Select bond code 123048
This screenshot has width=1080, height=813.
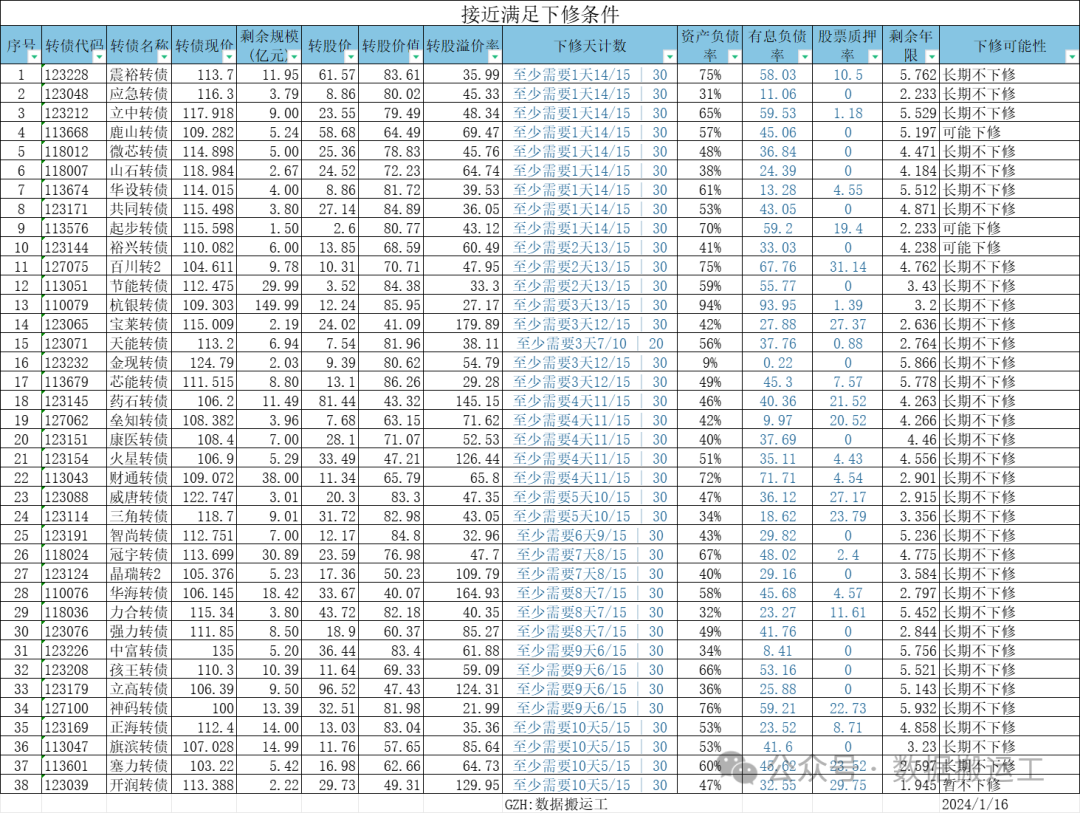coord(74,94)
